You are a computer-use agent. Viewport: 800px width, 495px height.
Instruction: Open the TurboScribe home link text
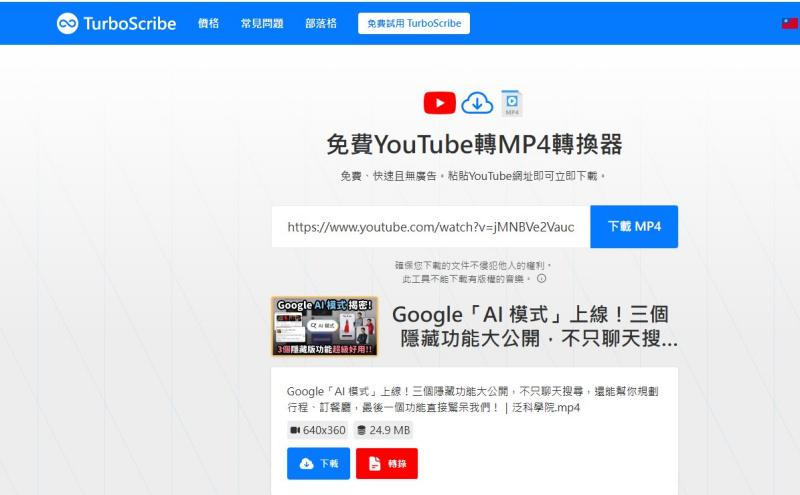click(130, 23)
